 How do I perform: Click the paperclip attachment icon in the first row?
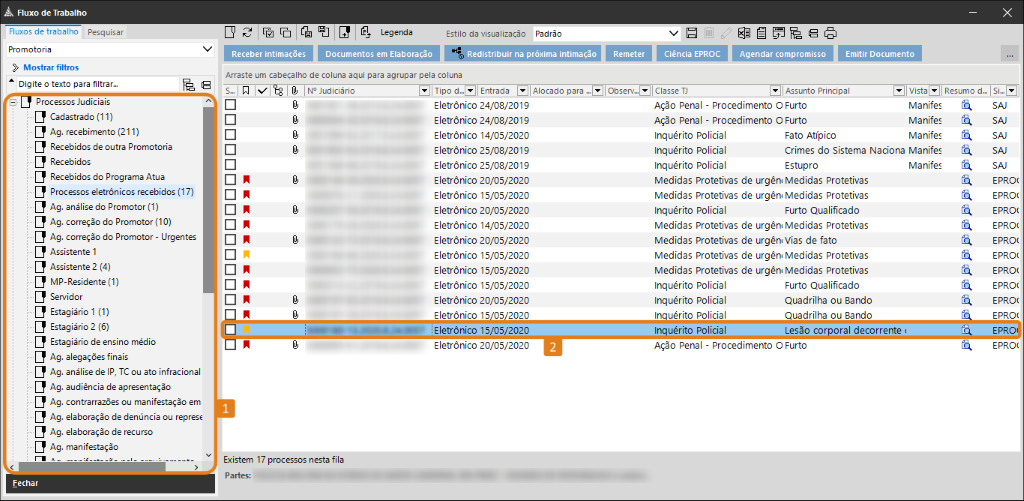coord(295,105)
